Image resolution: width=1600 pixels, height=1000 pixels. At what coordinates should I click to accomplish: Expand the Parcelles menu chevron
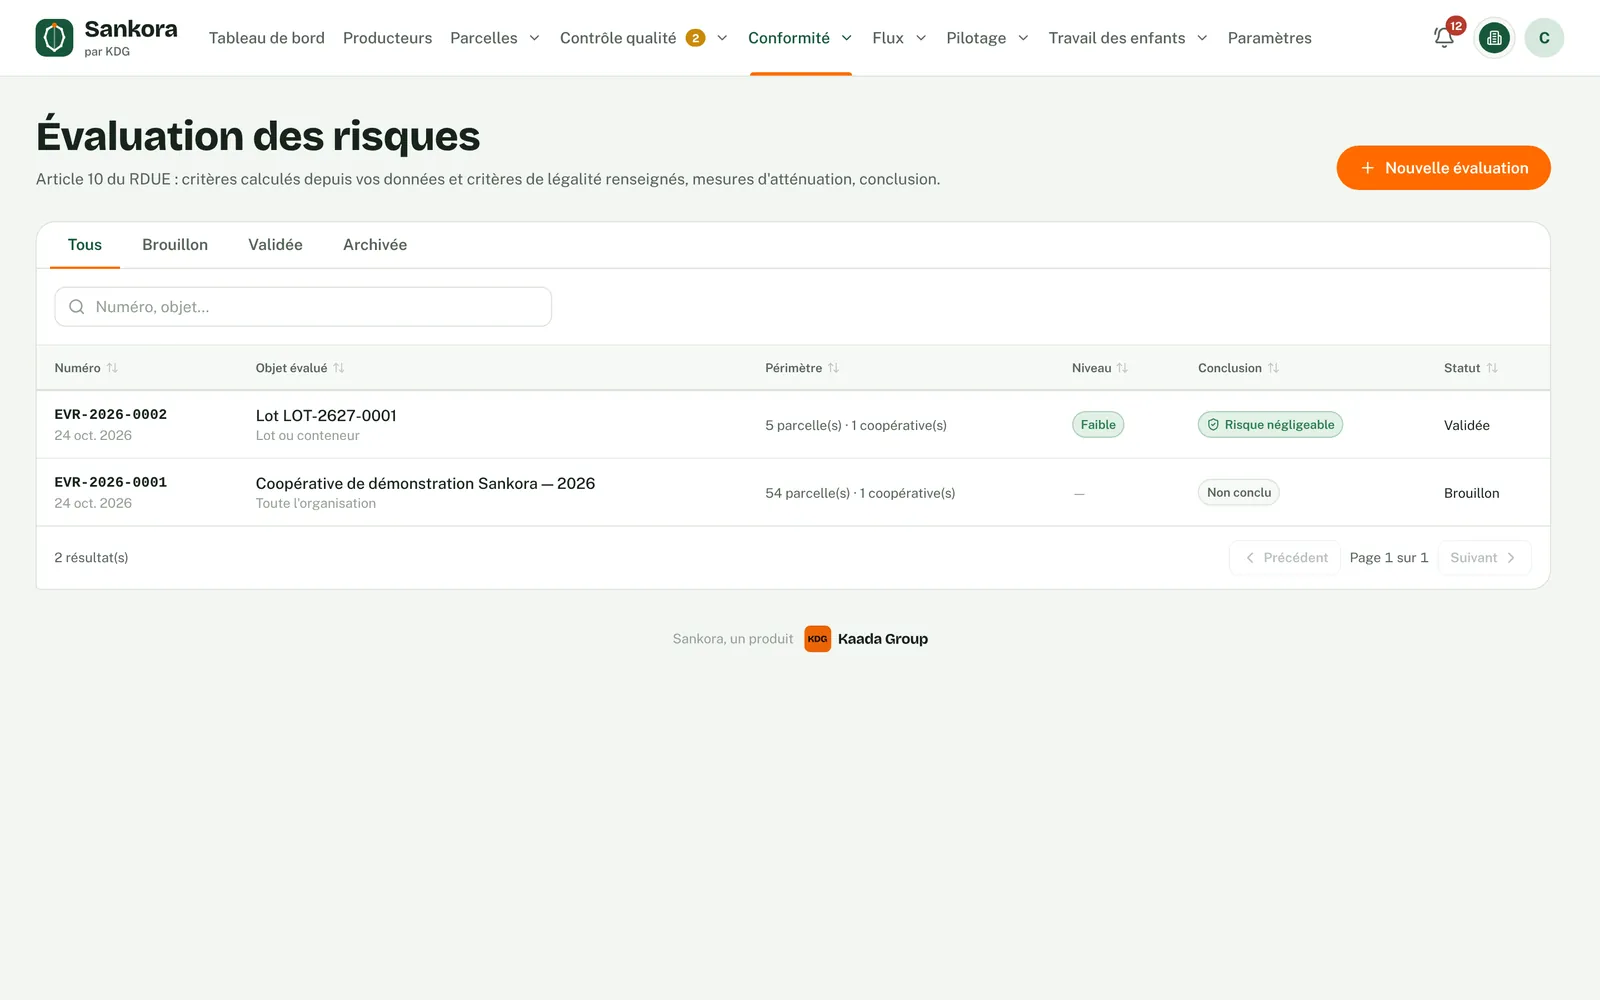pyautogui.click(x=535, y=38)
